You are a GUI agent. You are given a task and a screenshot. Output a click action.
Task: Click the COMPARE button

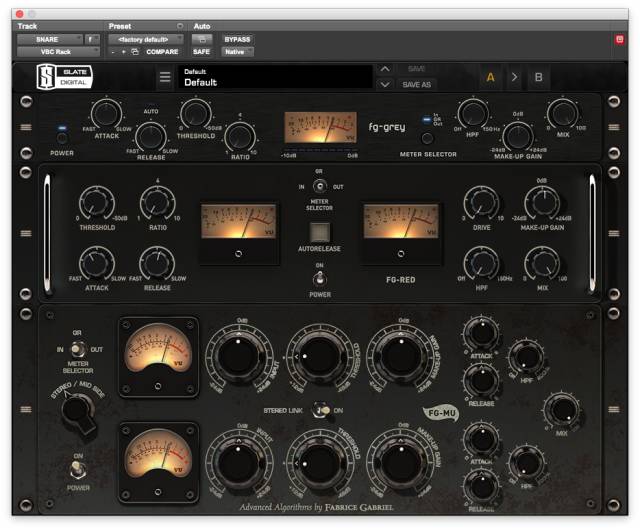click(x=162, y=52)
